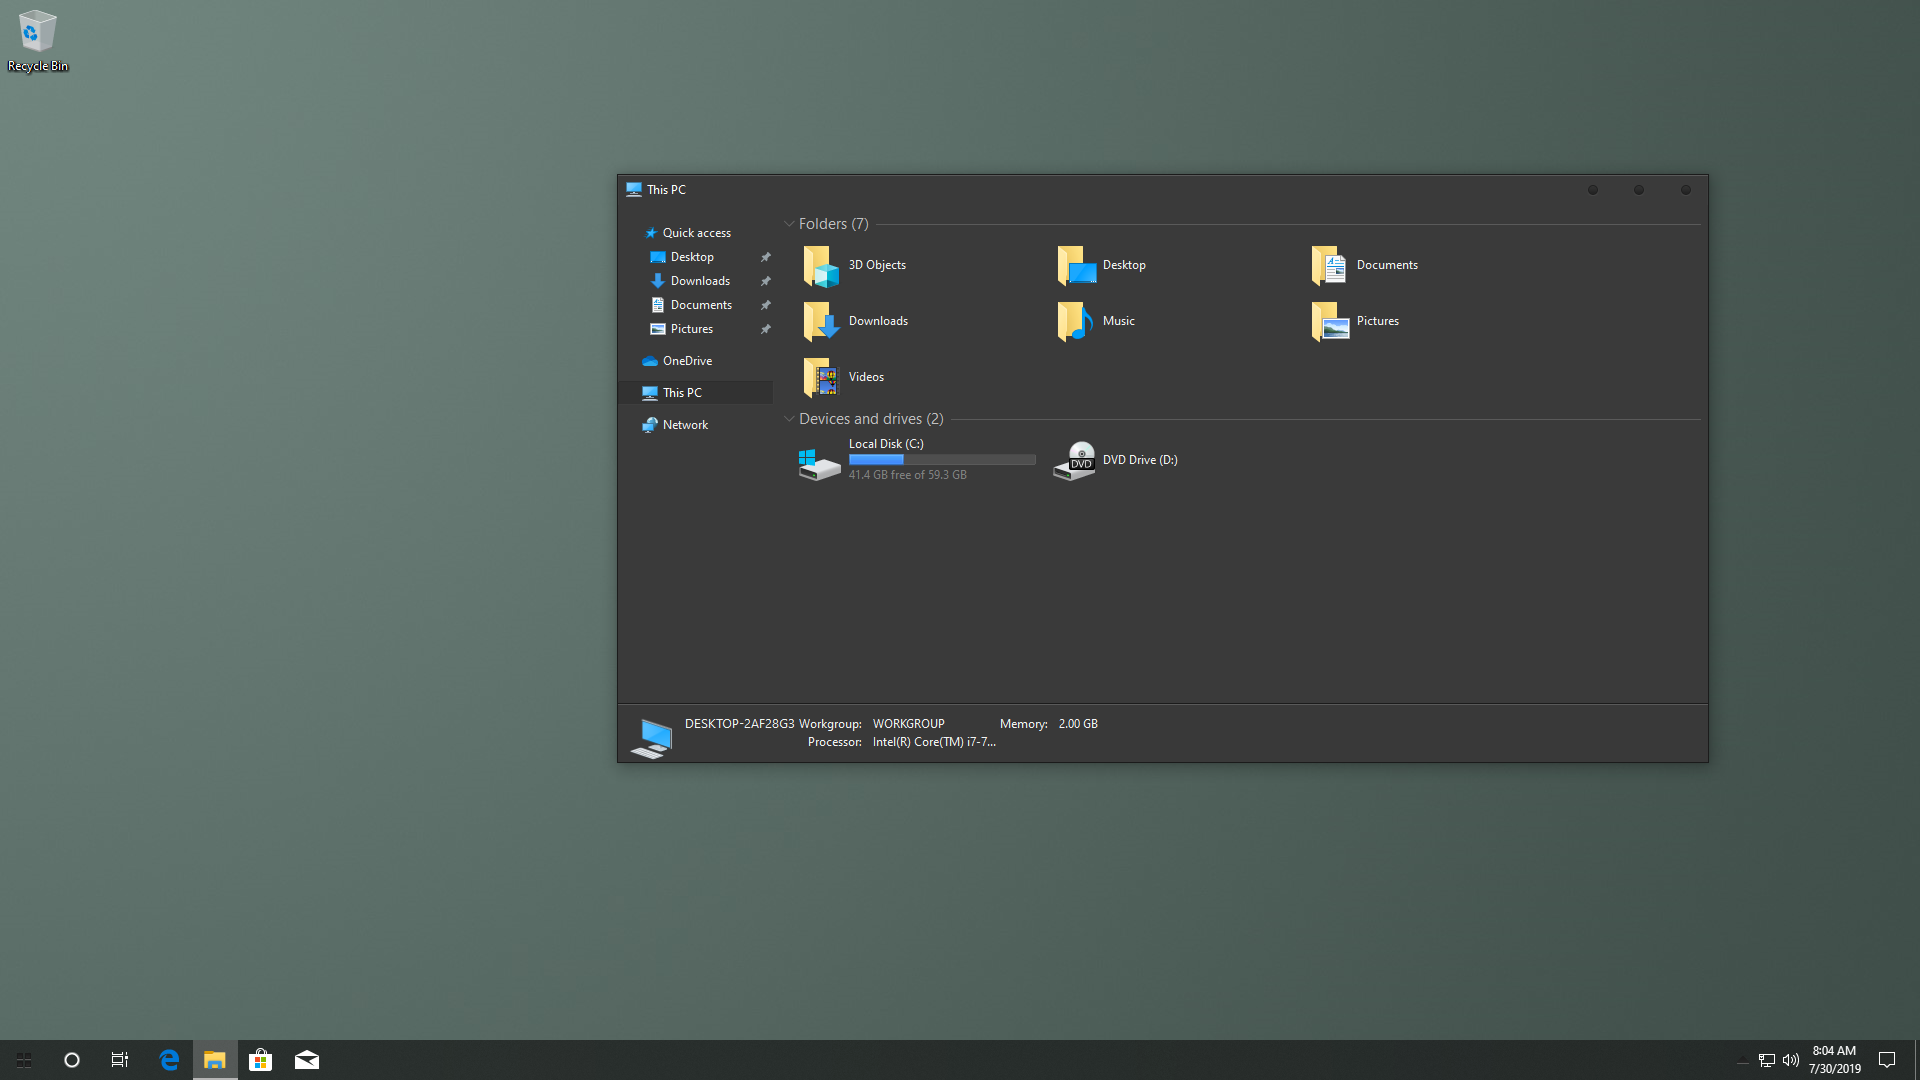The height and width of the screenshot is (1080, 1920).
Task: Select the Videos folder icon
Action: tap(821, 378)
